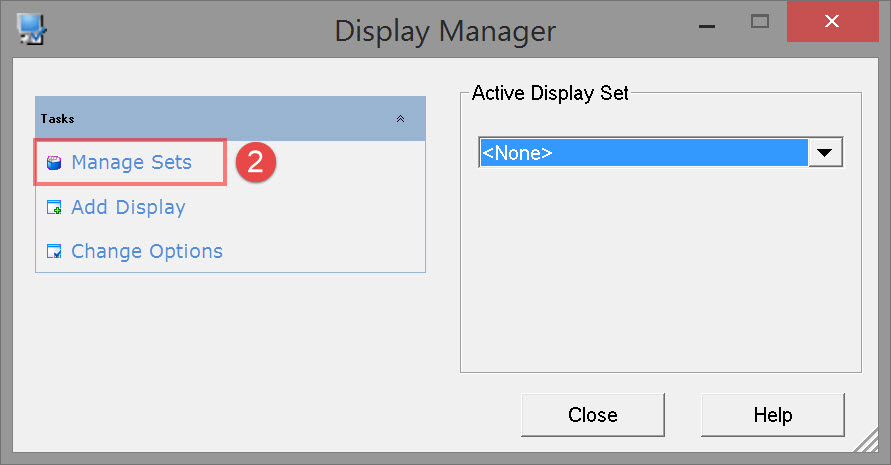The width and height of the screenshot is (891, 465).
Task: Click the Display Manager title text
Action: (444, 31)
